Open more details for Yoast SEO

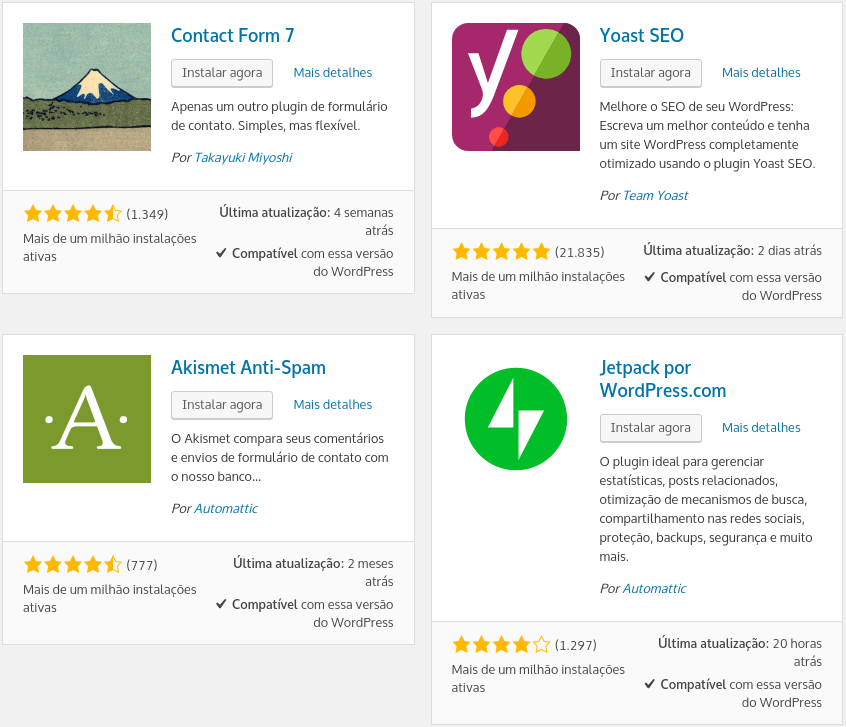point(760,72)
